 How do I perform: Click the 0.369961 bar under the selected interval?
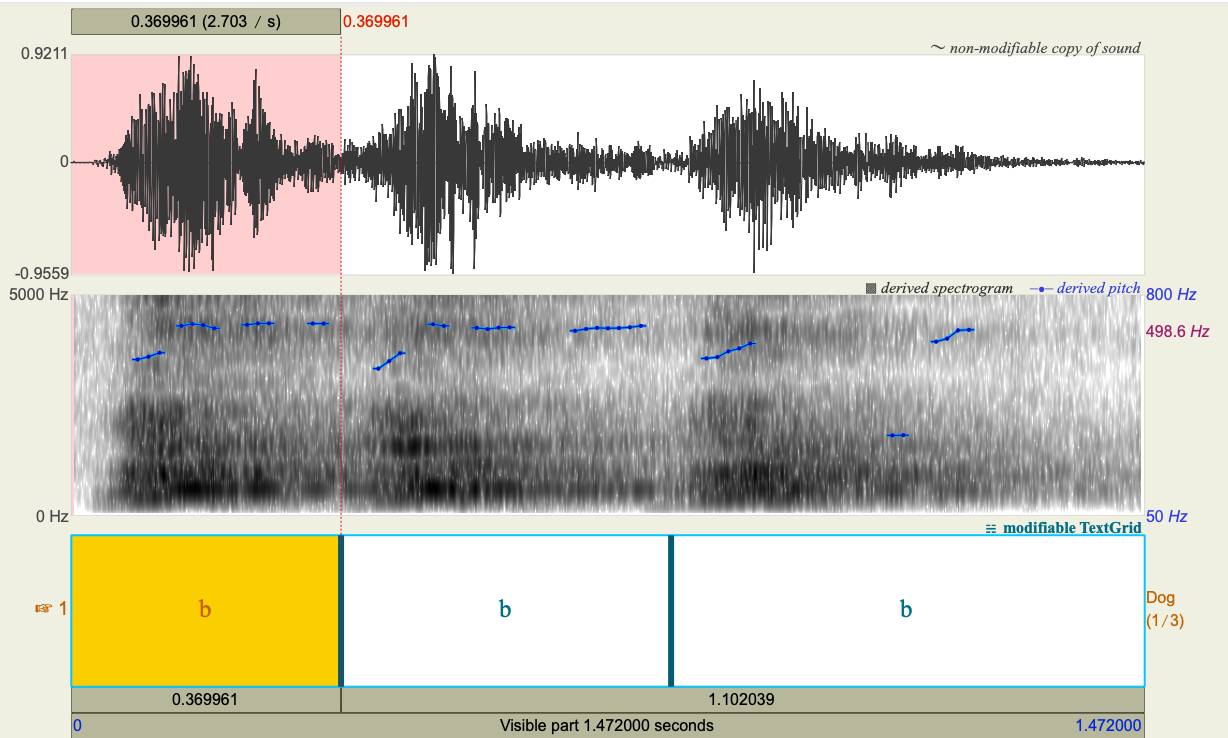tap(204, 699)
